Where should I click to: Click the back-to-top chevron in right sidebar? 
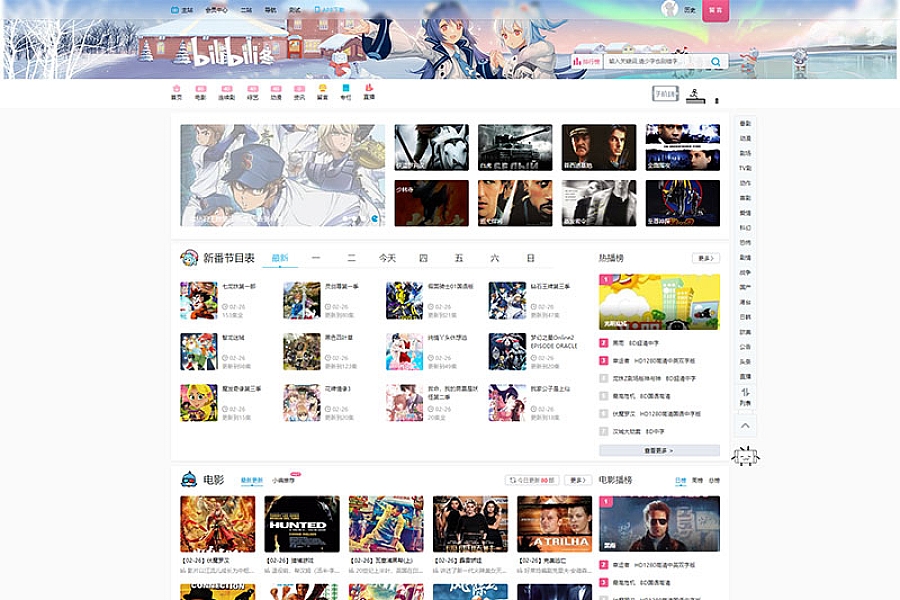pyautogui.click(x=745, y=425)
